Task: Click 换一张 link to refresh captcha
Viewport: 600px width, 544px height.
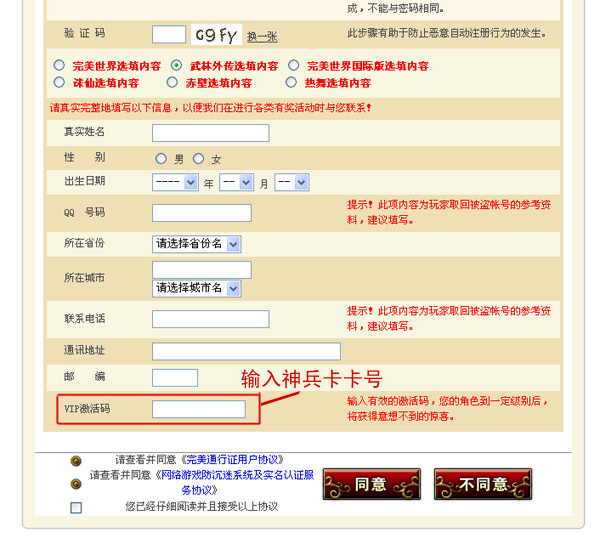Action: click(262, 36)
